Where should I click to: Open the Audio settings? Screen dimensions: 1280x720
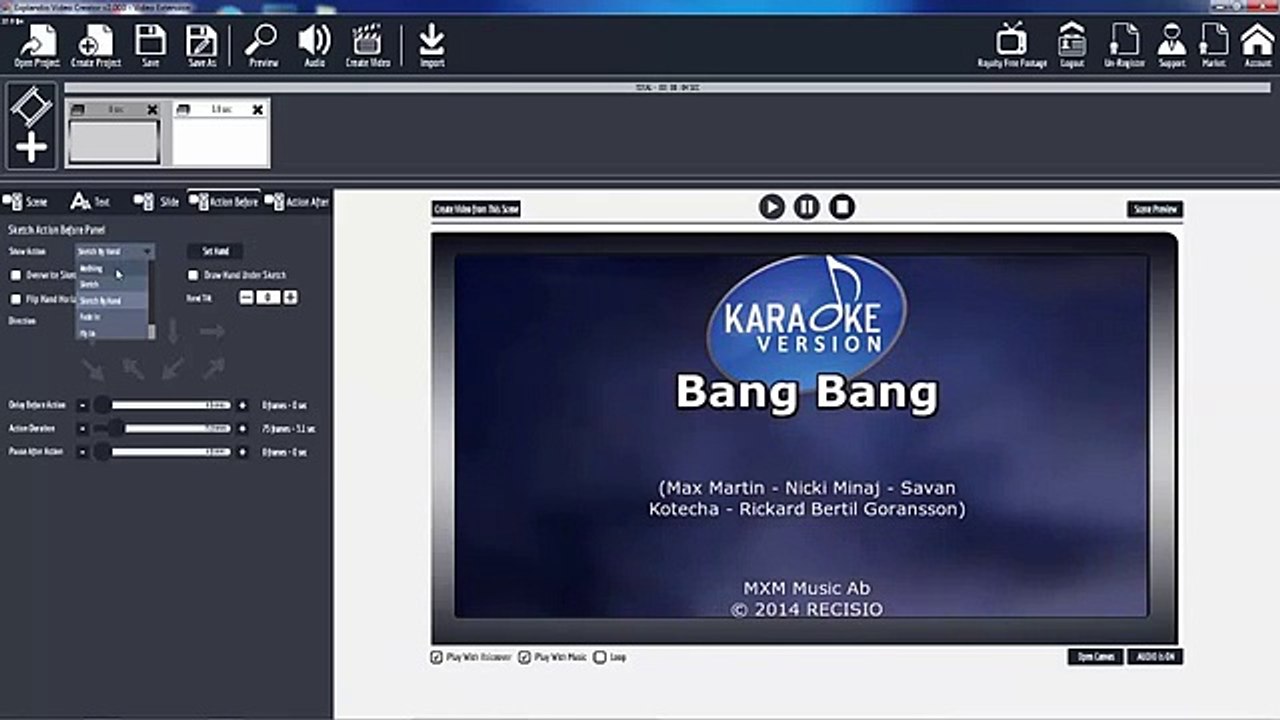(314, 46)
